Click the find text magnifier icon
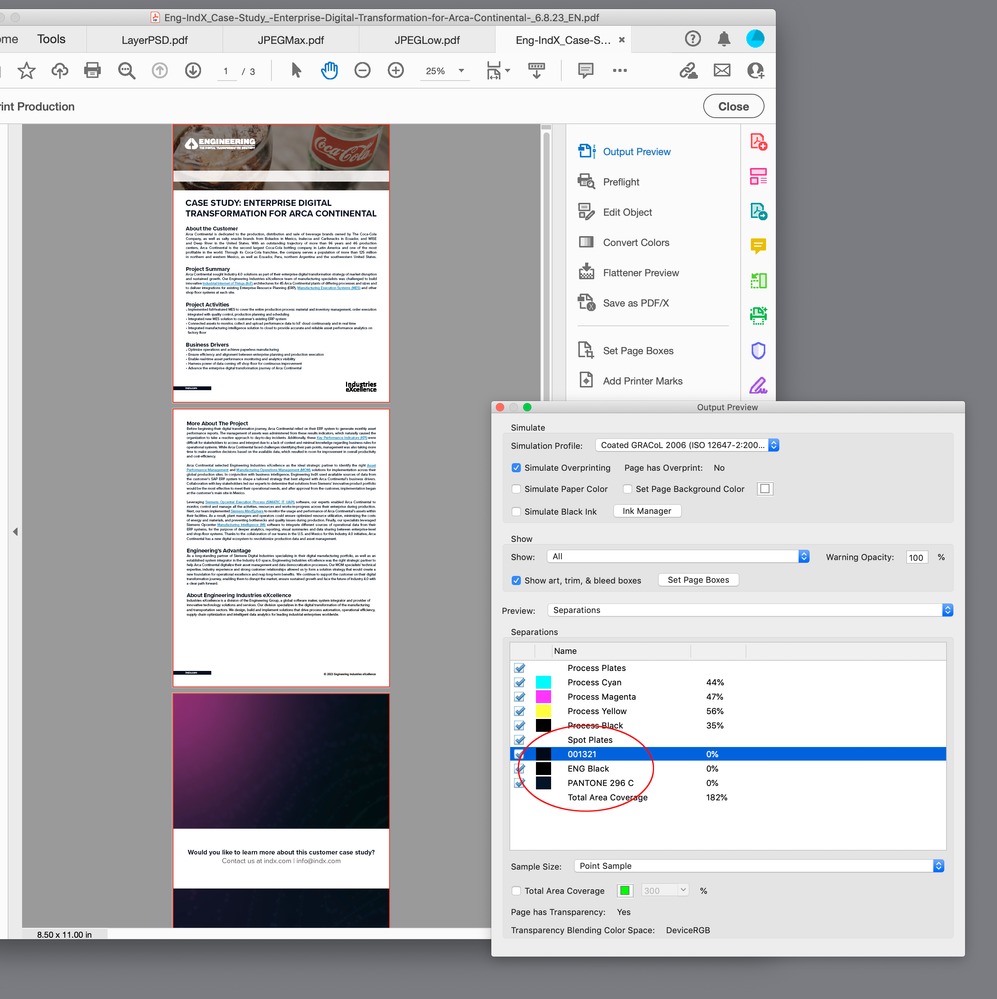The height and width of the screenshot is (999, 997). [x=126, y=71]
